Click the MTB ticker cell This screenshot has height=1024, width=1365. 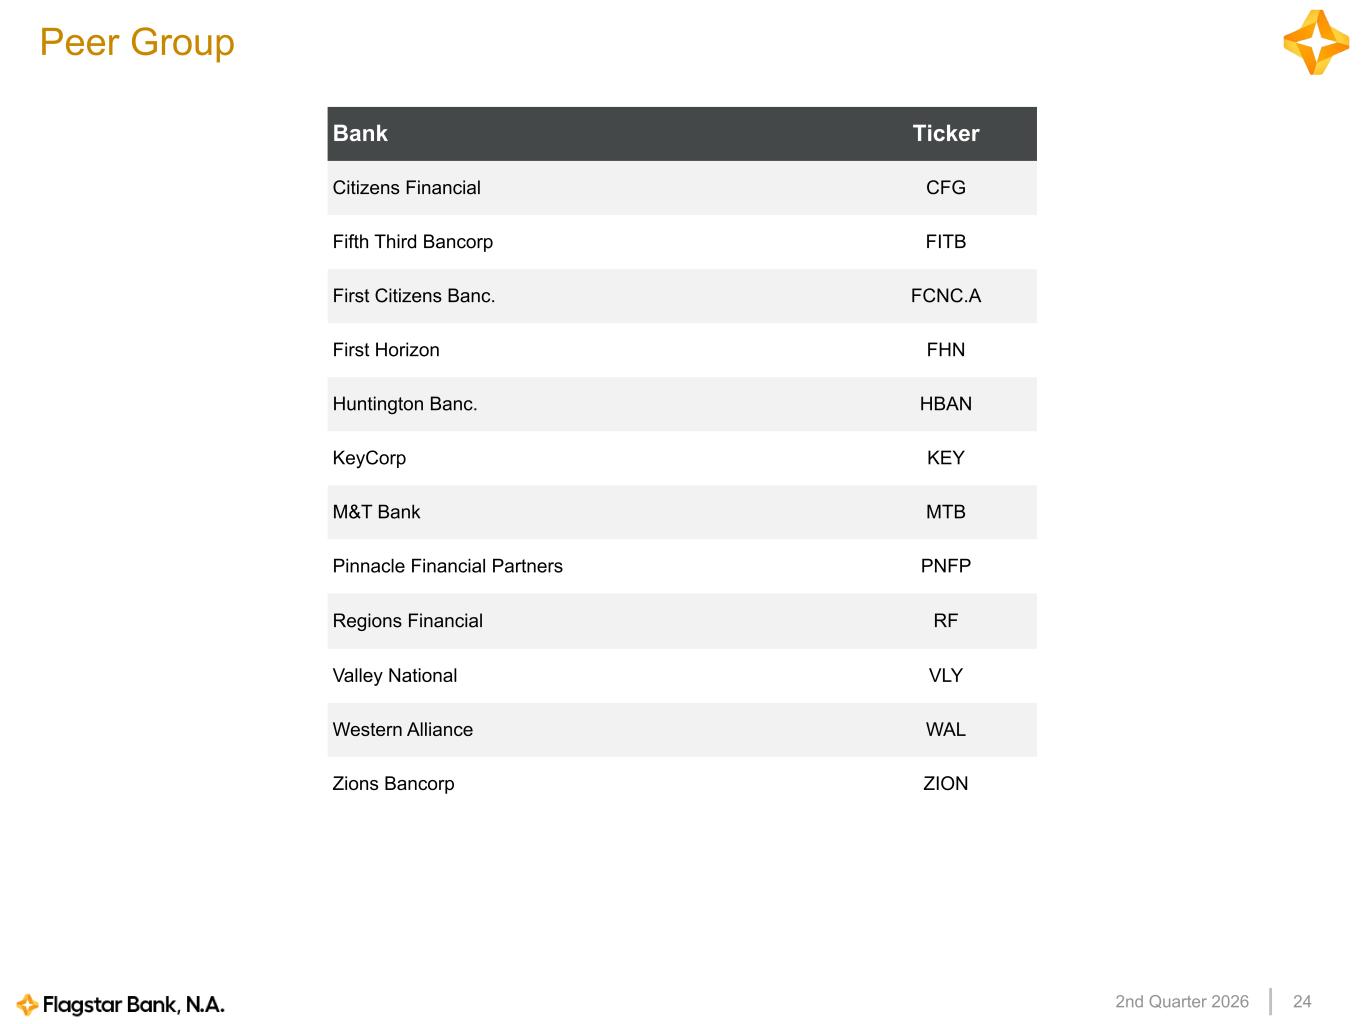[946, 512]
